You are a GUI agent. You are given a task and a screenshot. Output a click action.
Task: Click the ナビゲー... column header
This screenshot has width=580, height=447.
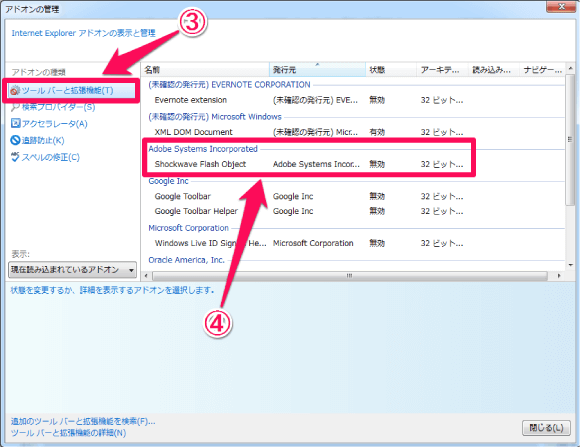pyautogui.click(x=543, y=70)
